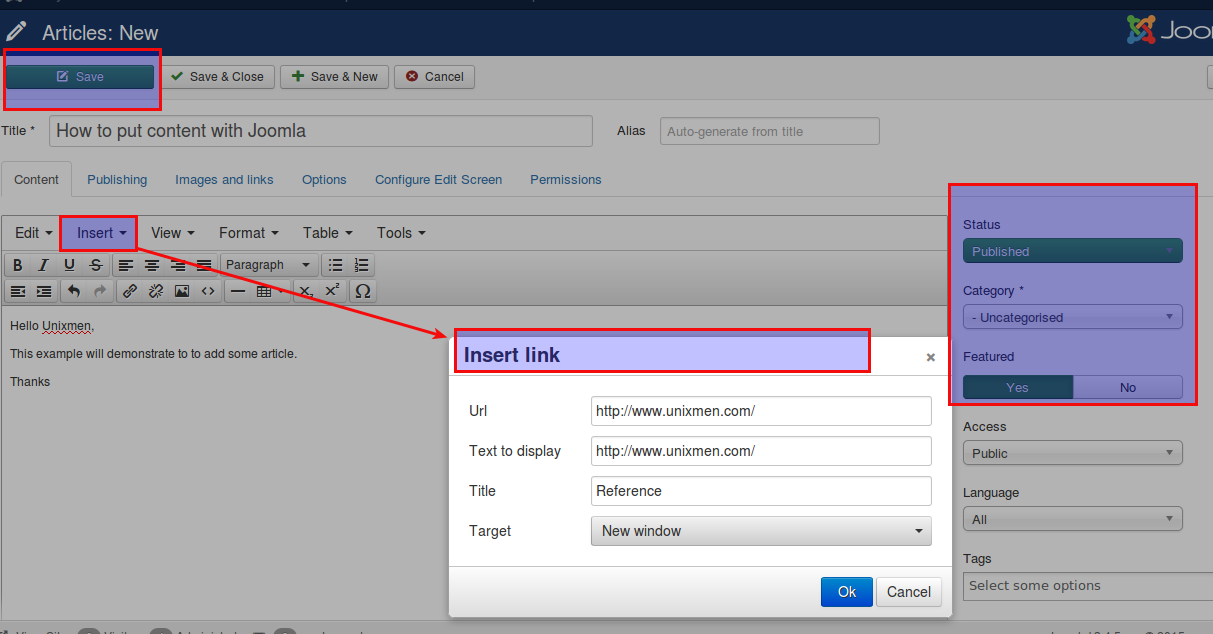Image resolution: width=1213 pixels, height=634 pixels.
Task: Open the Language dropdown showing All
Action: [x=1073, y=519]
